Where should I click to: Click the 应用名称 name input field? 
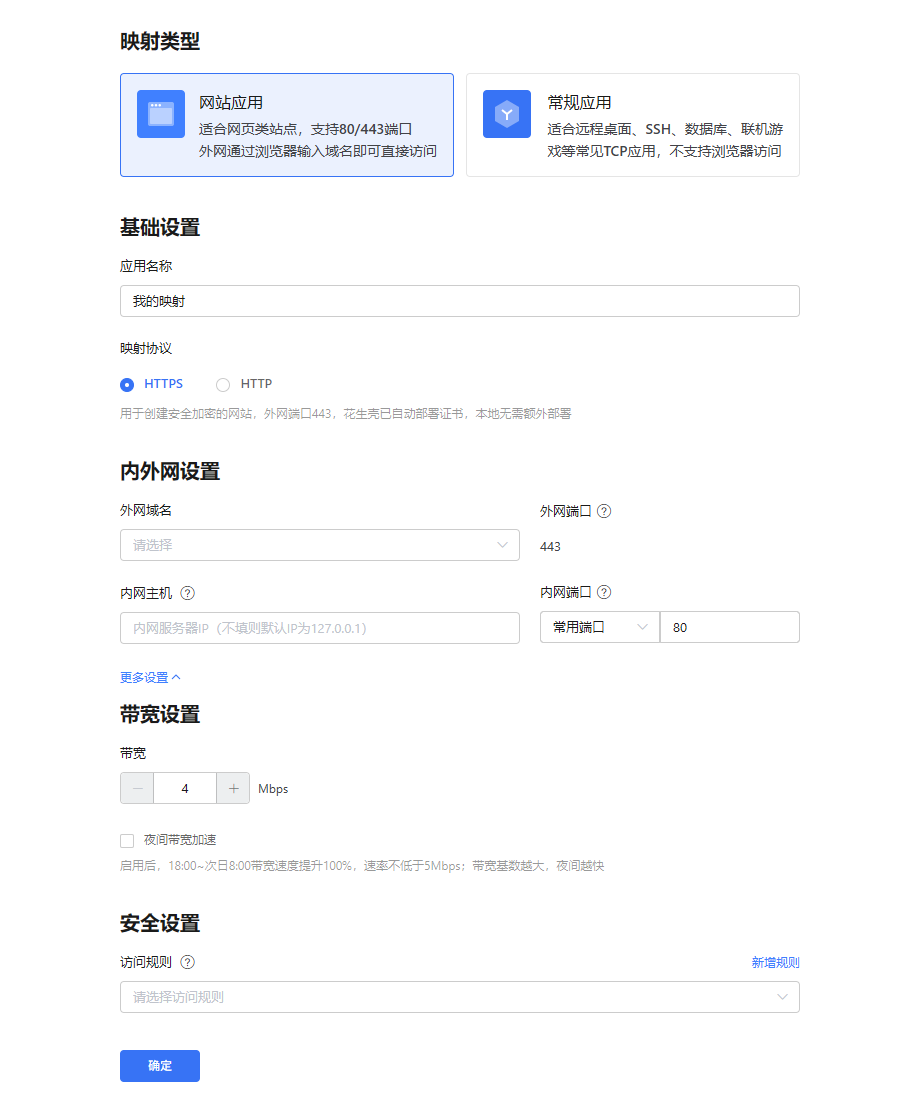(x=459, y=301)
